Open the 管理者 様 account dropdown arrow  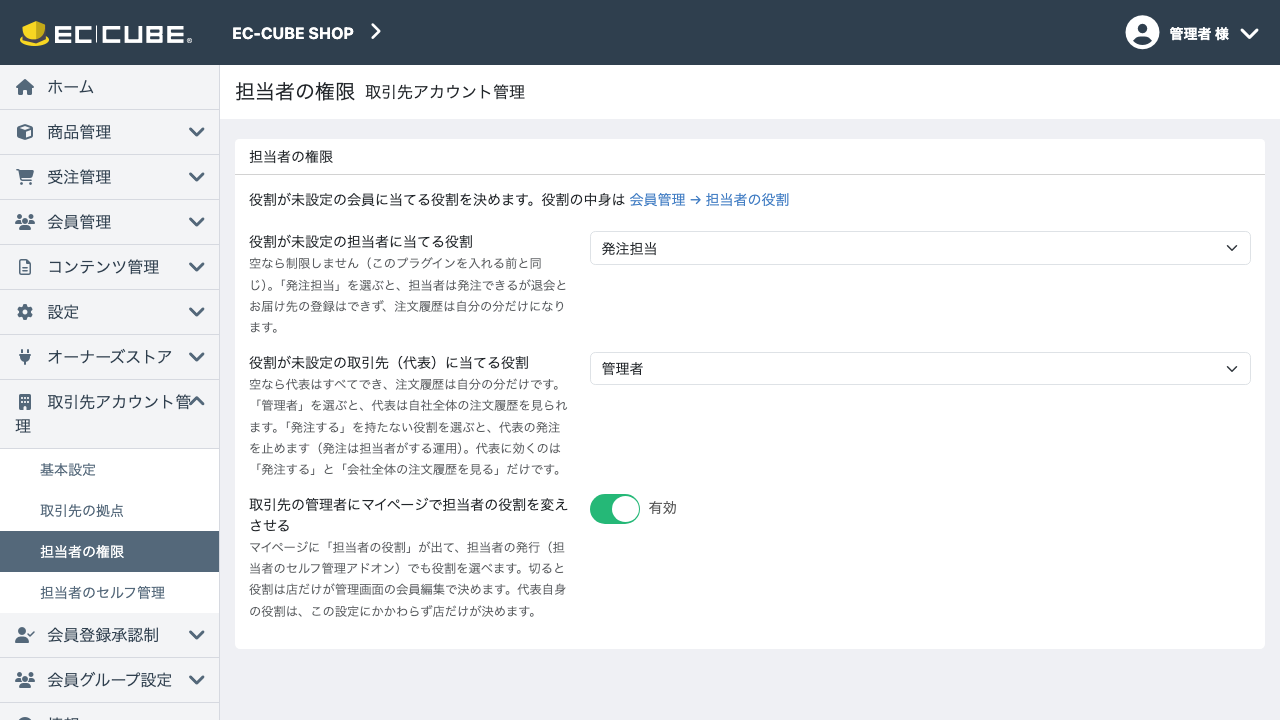click(1249, 33)
